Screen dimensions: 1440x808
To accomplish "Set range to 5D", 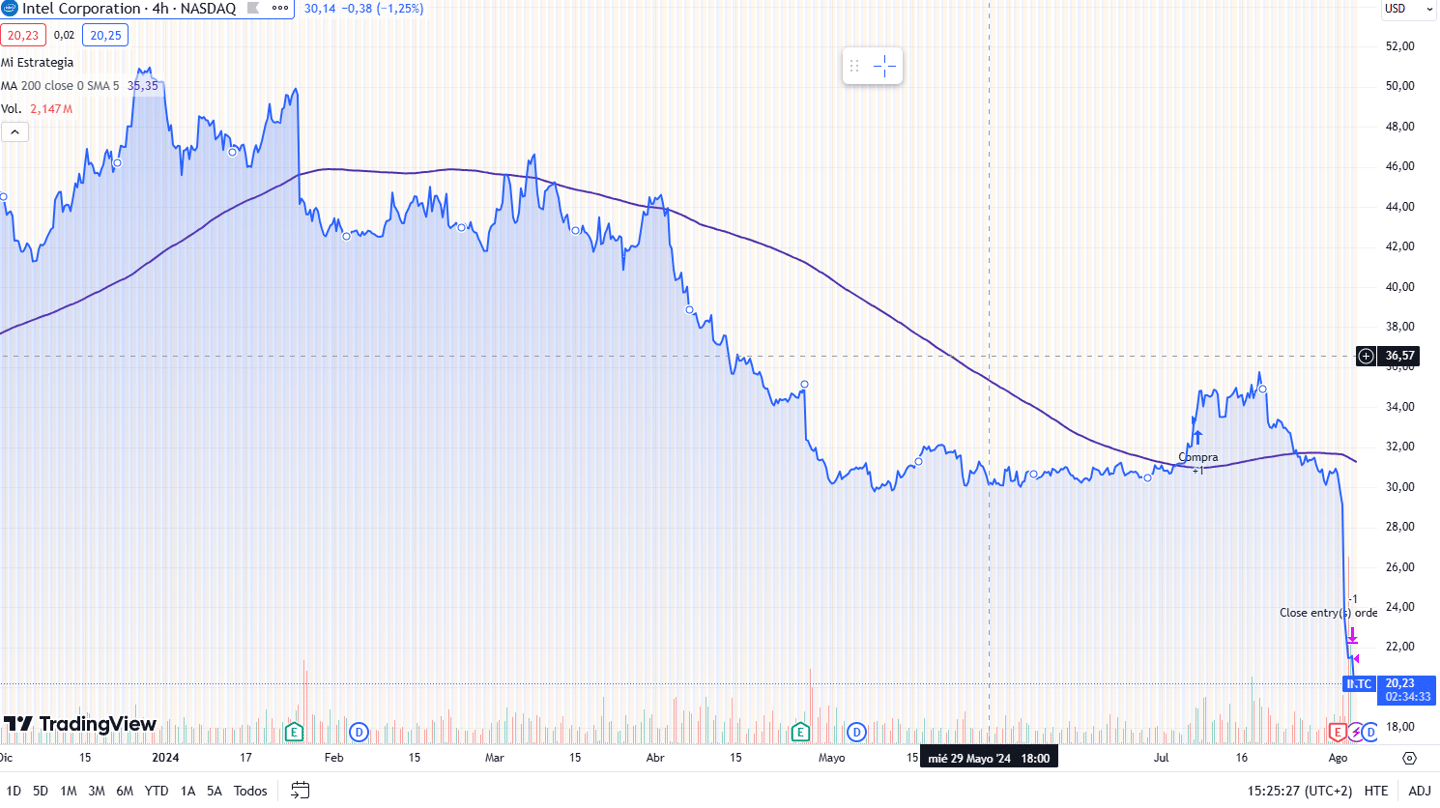I will (x=40, y=791).
